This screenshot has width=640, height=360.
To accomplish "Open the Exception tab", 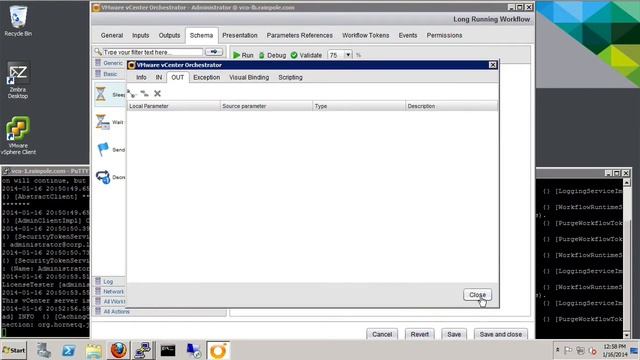I will click(207, 78).
